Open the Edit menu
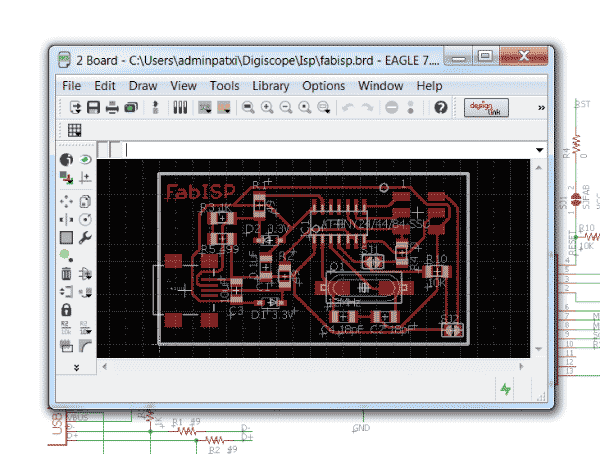 [x=105, y=86]
